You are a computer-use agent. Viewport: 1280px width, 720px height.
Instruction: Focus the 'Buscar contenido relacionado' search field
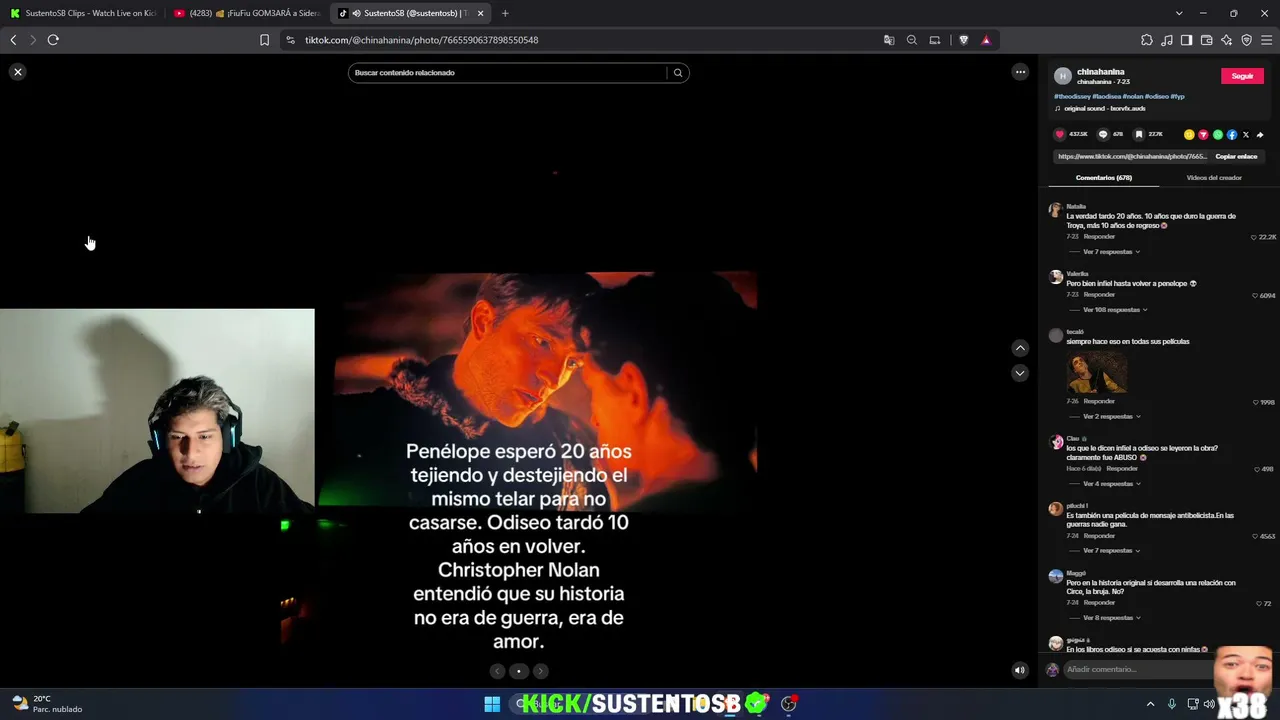508,72
